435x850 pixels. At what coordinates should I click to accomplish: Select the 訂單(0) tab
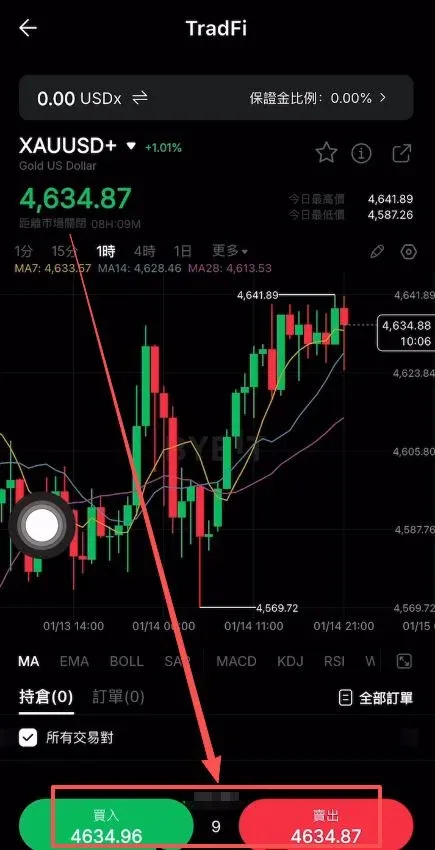[x=118, y=697]
